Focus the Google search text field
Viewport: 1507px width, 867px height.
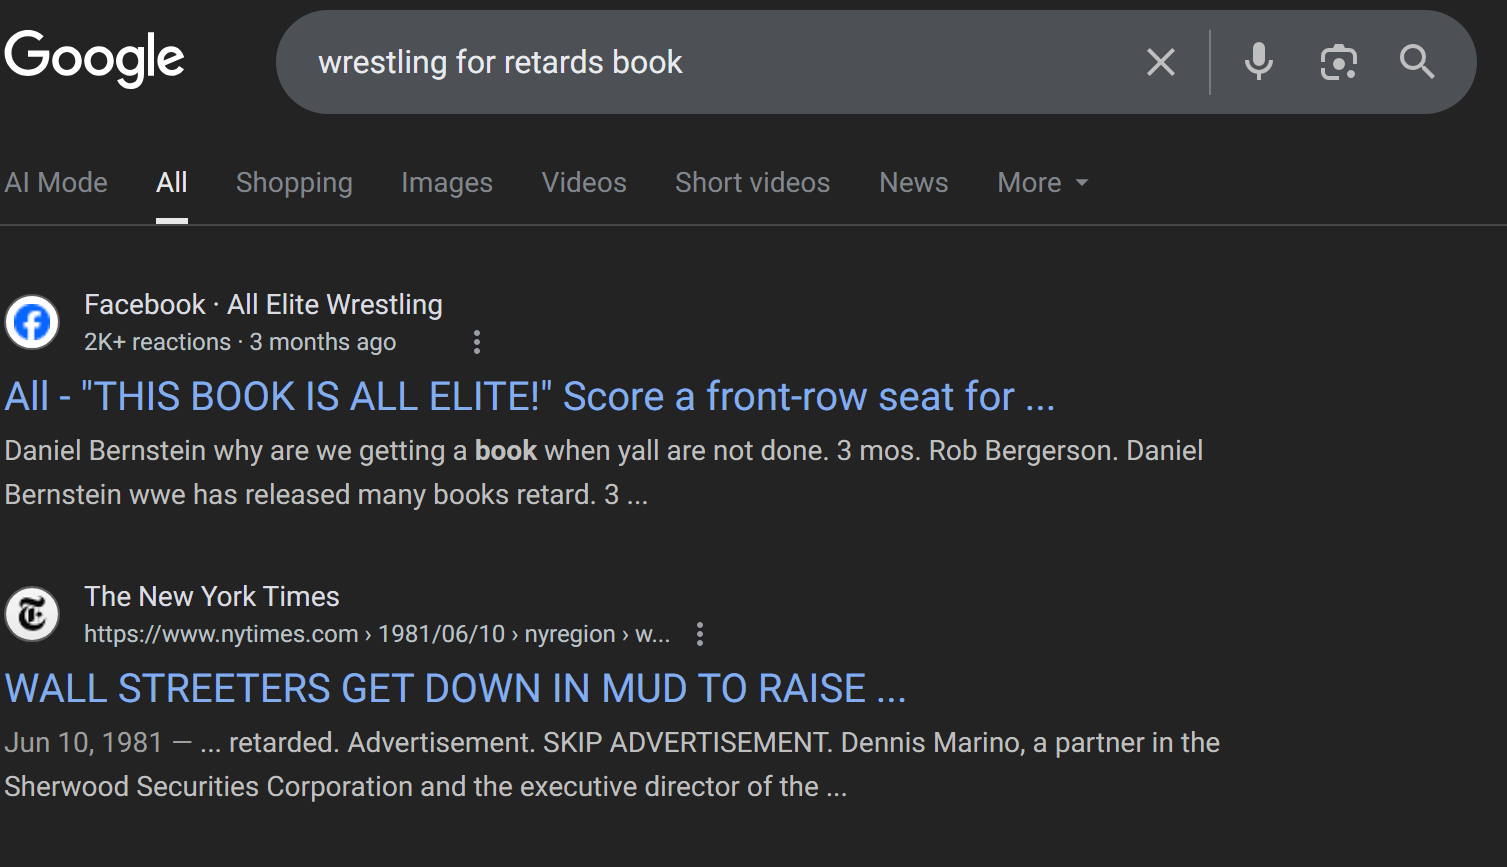(x=700, y=62)
